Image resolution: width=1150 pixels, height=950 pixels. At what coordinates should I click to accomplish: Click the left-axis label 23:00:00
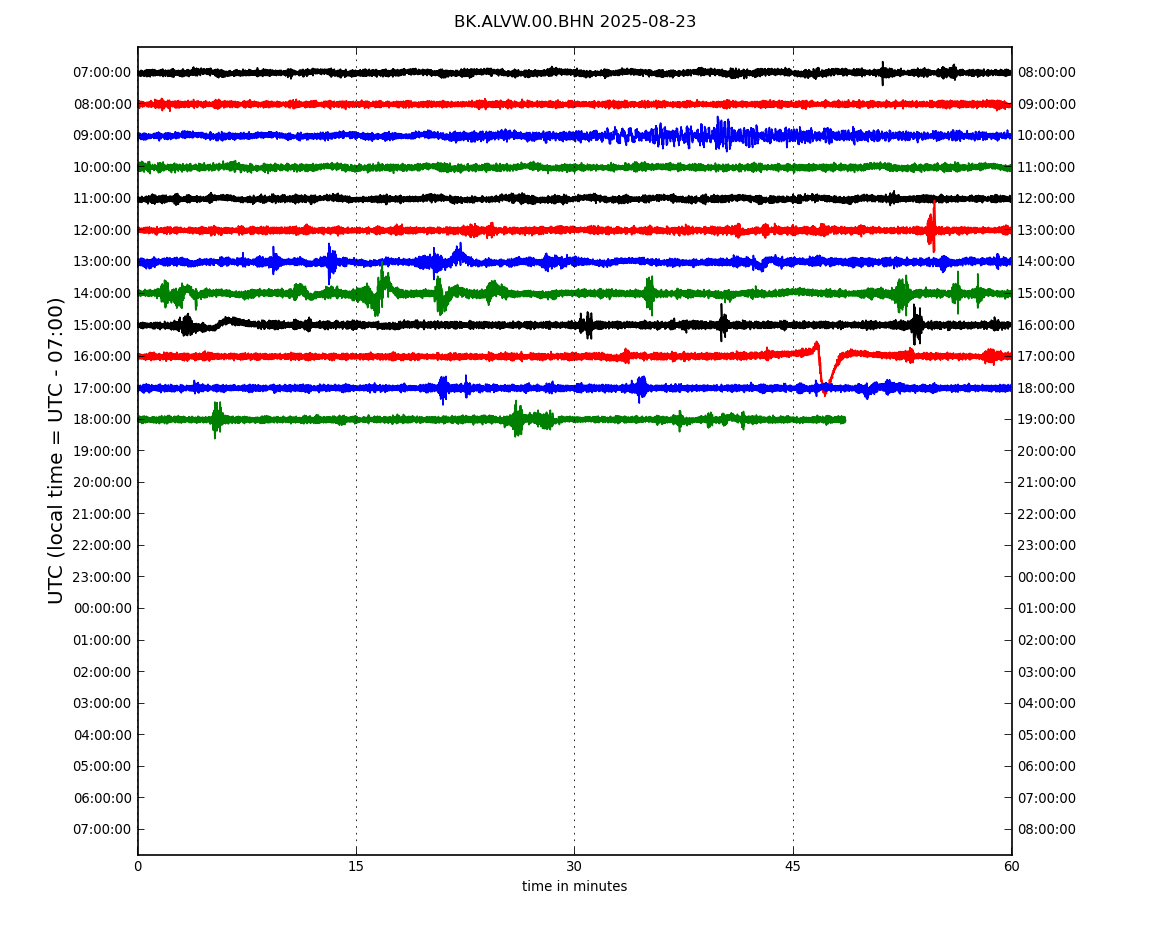102,577
